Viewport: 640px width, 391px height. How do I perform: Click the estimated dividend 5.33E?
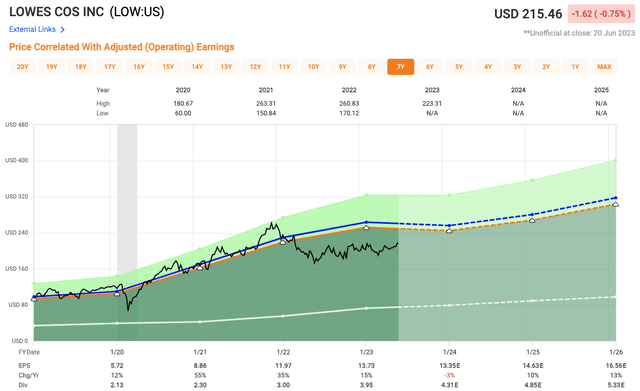(616, 385)
